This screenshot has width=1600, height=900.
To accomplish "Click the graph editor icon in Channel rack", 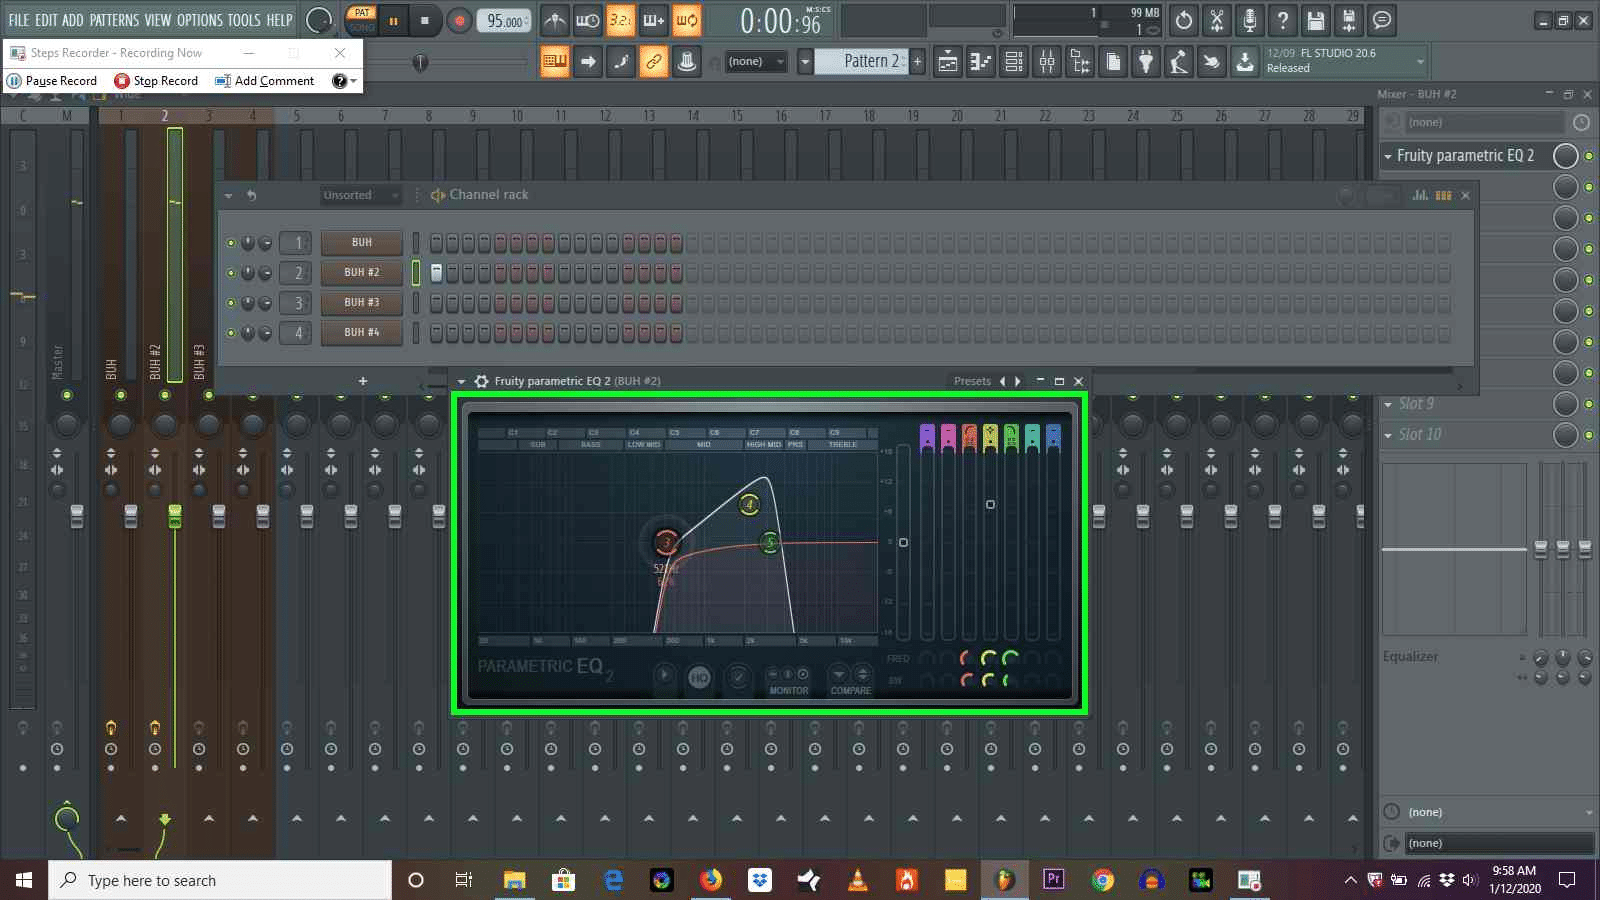I will [x=1420, y=195].
